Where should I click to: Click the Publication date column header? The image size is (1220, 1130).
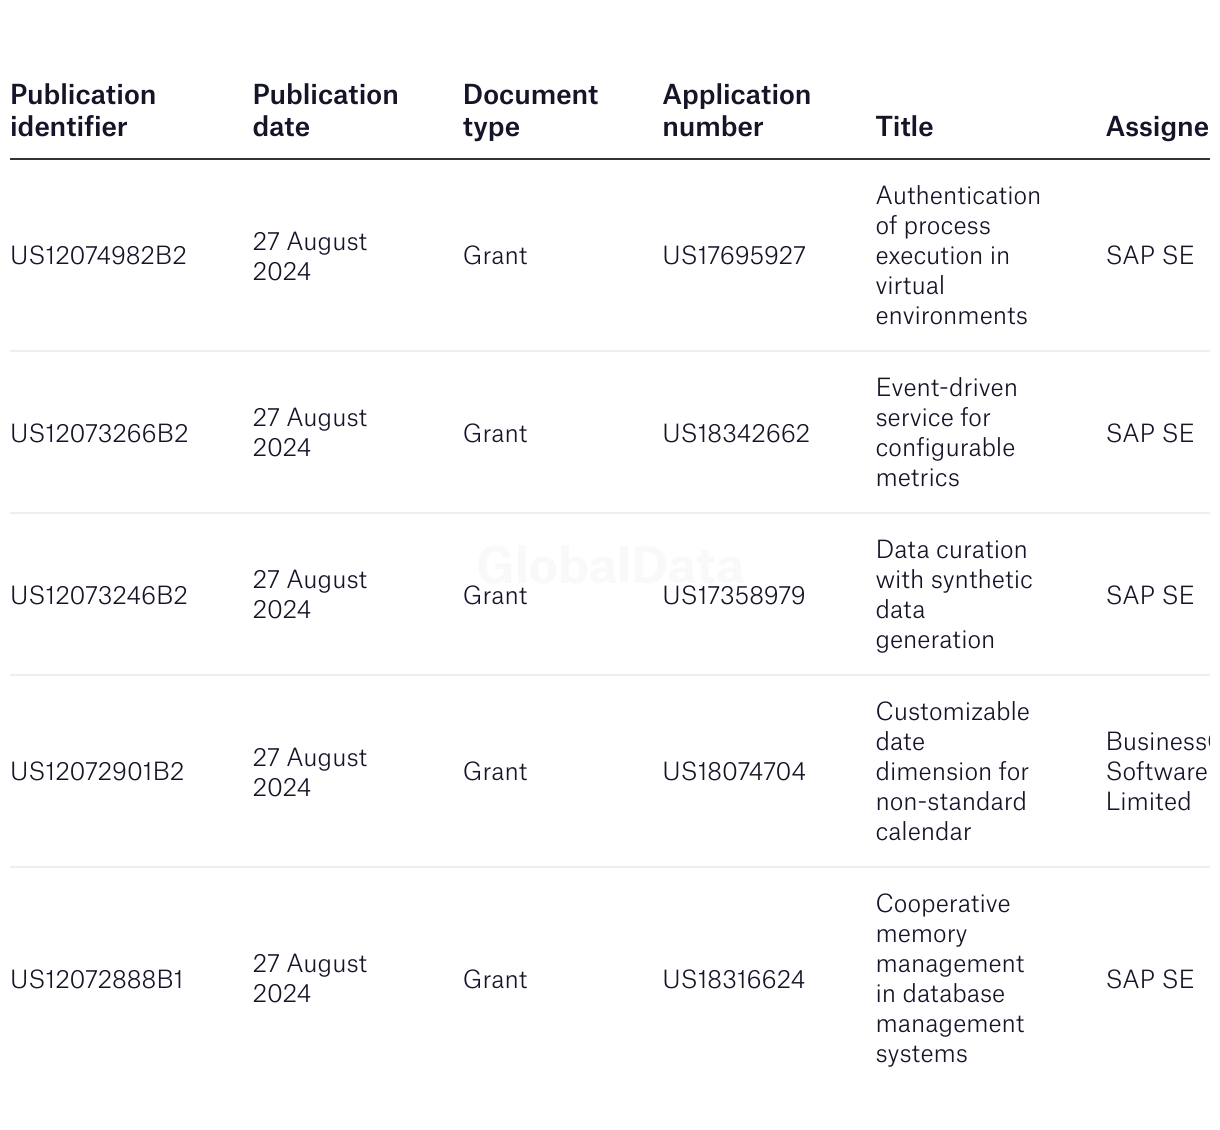[x=325, y=110]
